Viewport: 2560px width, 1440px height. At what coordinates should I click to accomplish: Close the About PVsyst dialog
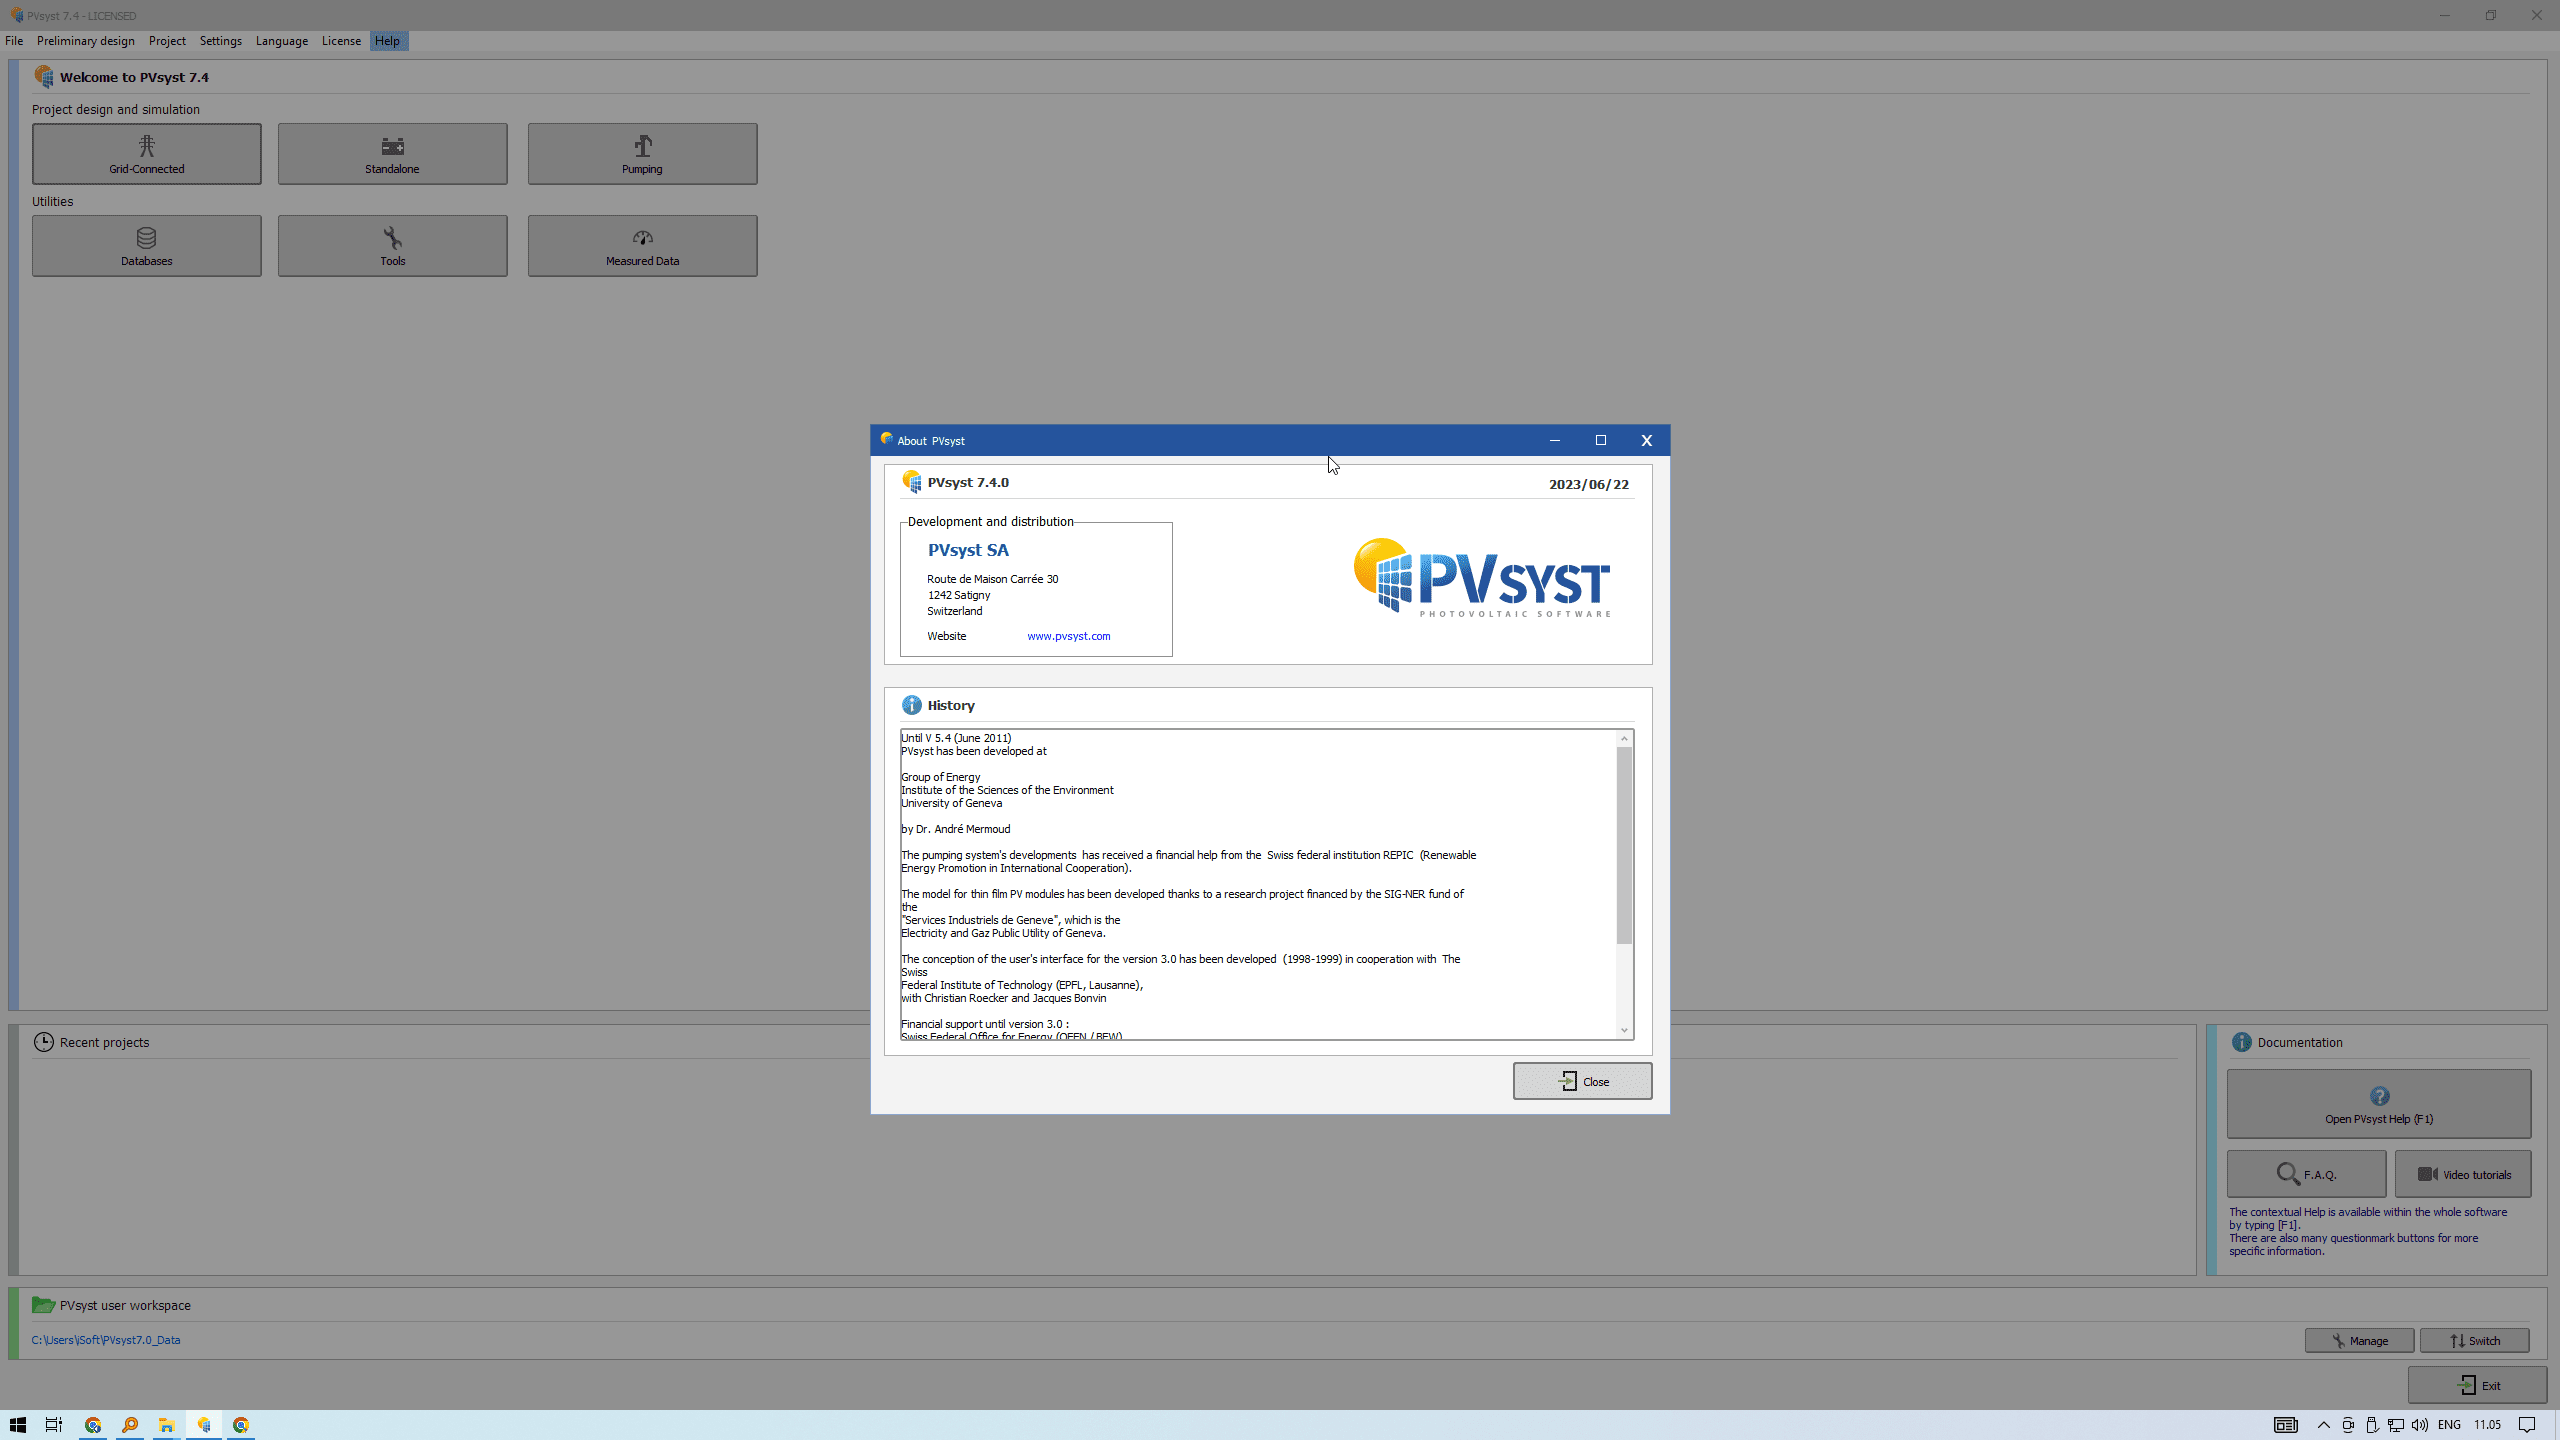point(1582,1081)
